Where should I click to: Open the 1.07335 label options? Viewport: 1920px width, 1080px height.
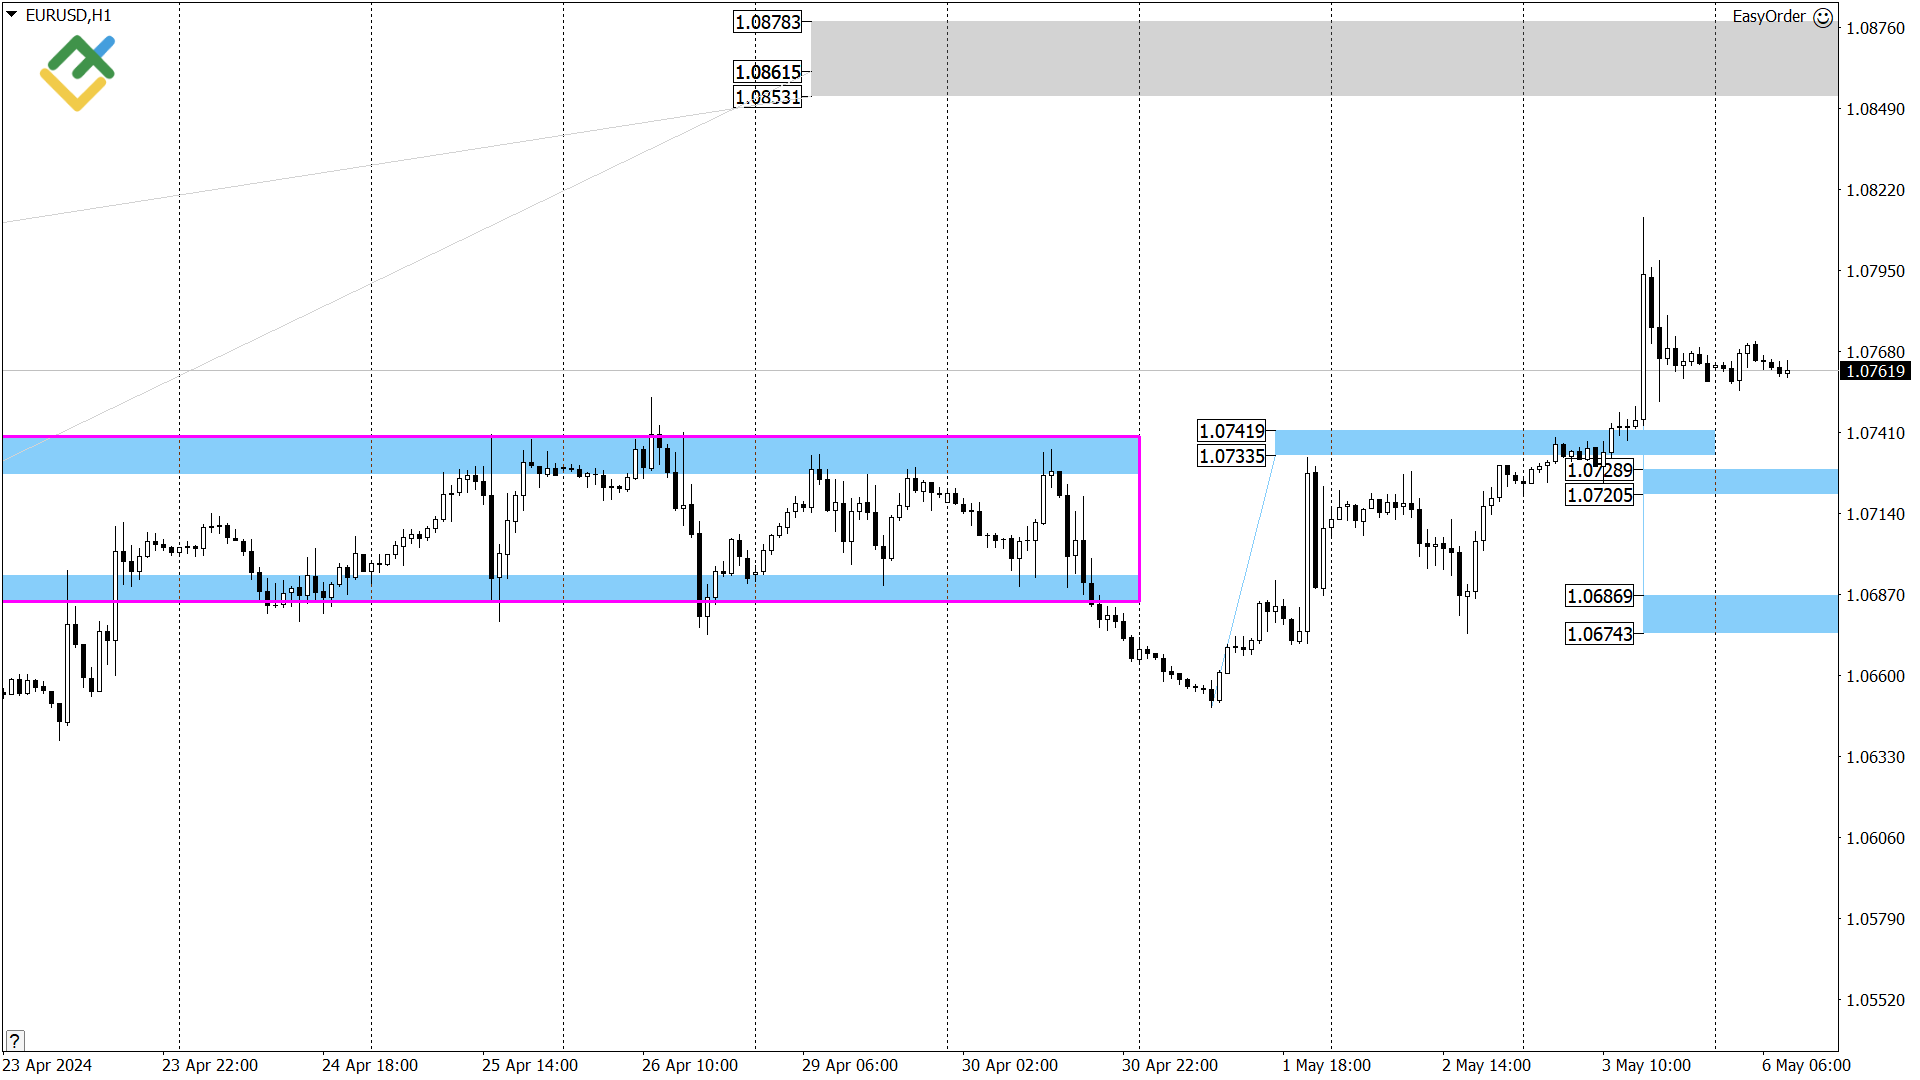(1231, 455)
